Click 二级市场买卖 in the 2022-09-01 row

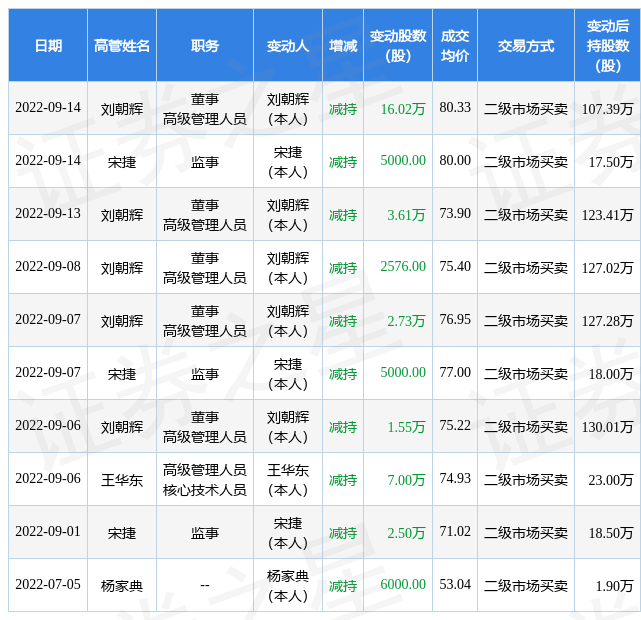526,533
